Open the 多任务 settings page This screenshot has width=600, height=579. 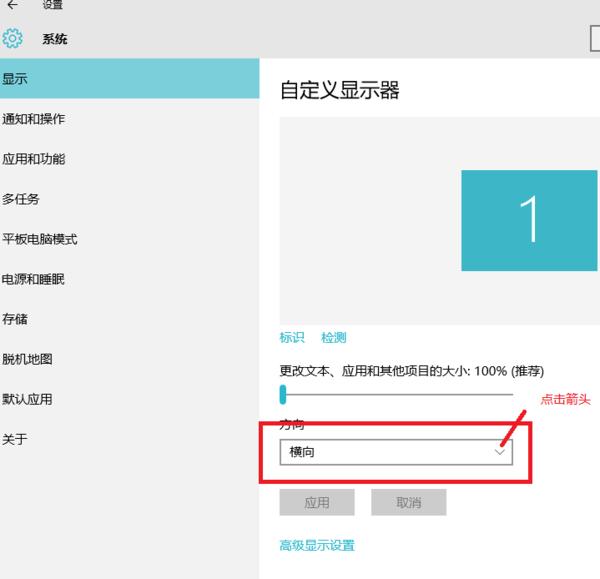tap(21, 199)
